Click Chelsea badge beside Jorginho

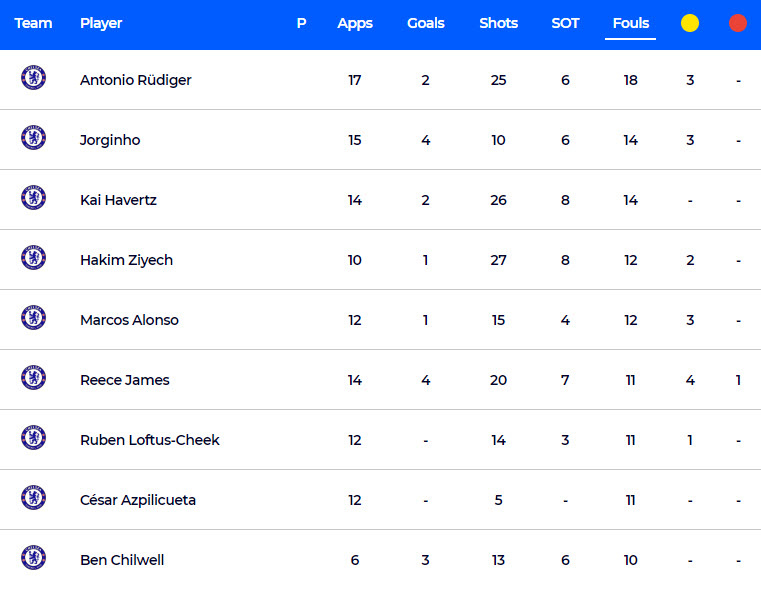(x=33, y=138)
